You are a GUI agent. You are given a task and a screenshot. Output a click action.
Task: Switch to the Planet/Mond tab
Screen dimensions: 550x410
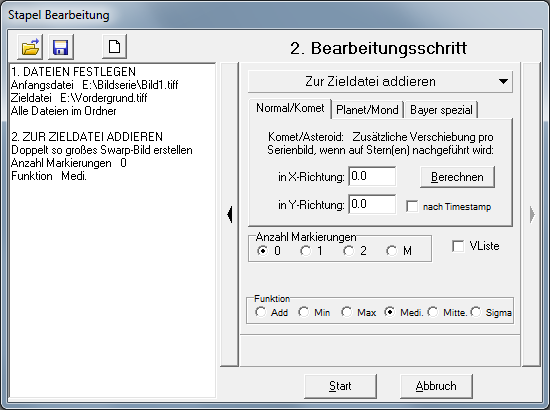coord(367,110)
